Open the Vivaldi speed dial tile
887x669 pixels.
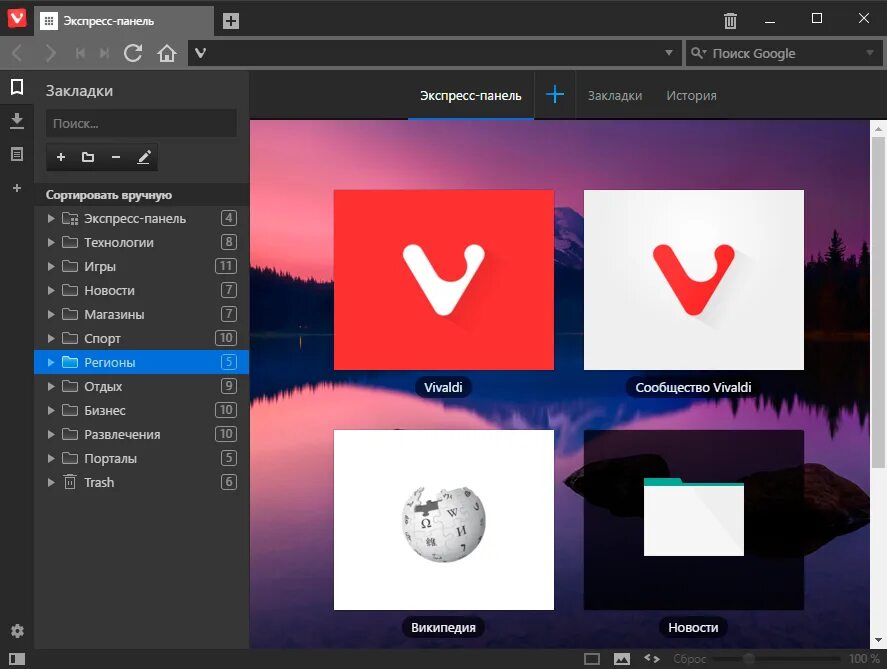point(444,280)
